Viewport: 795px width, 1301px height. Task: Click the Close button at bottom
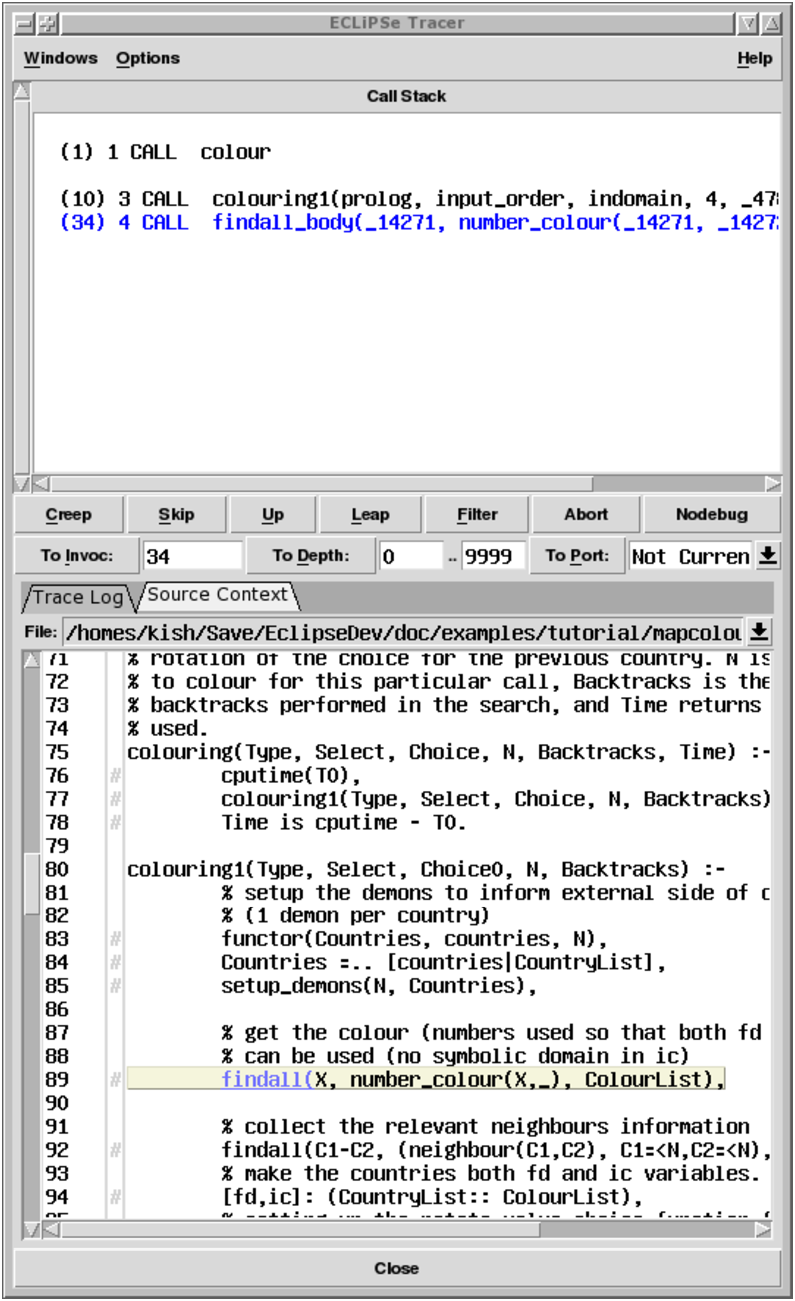pyautogui.click(x=397, y=1268)
